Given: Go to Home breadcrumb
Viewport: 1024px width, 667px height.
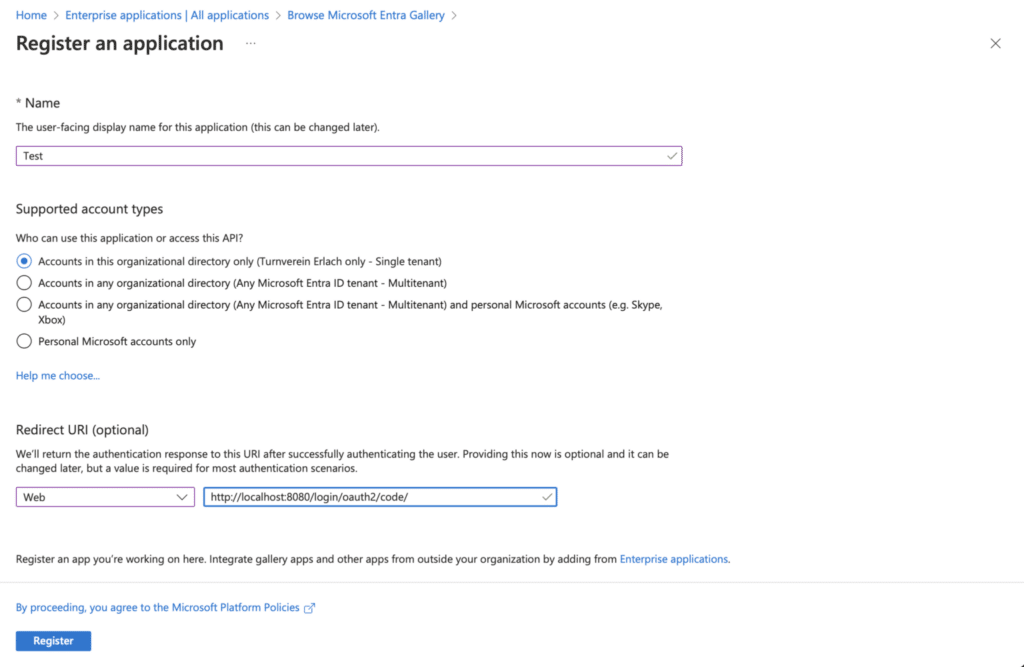Looking at the screenshot, I should (x=31, y=15).
